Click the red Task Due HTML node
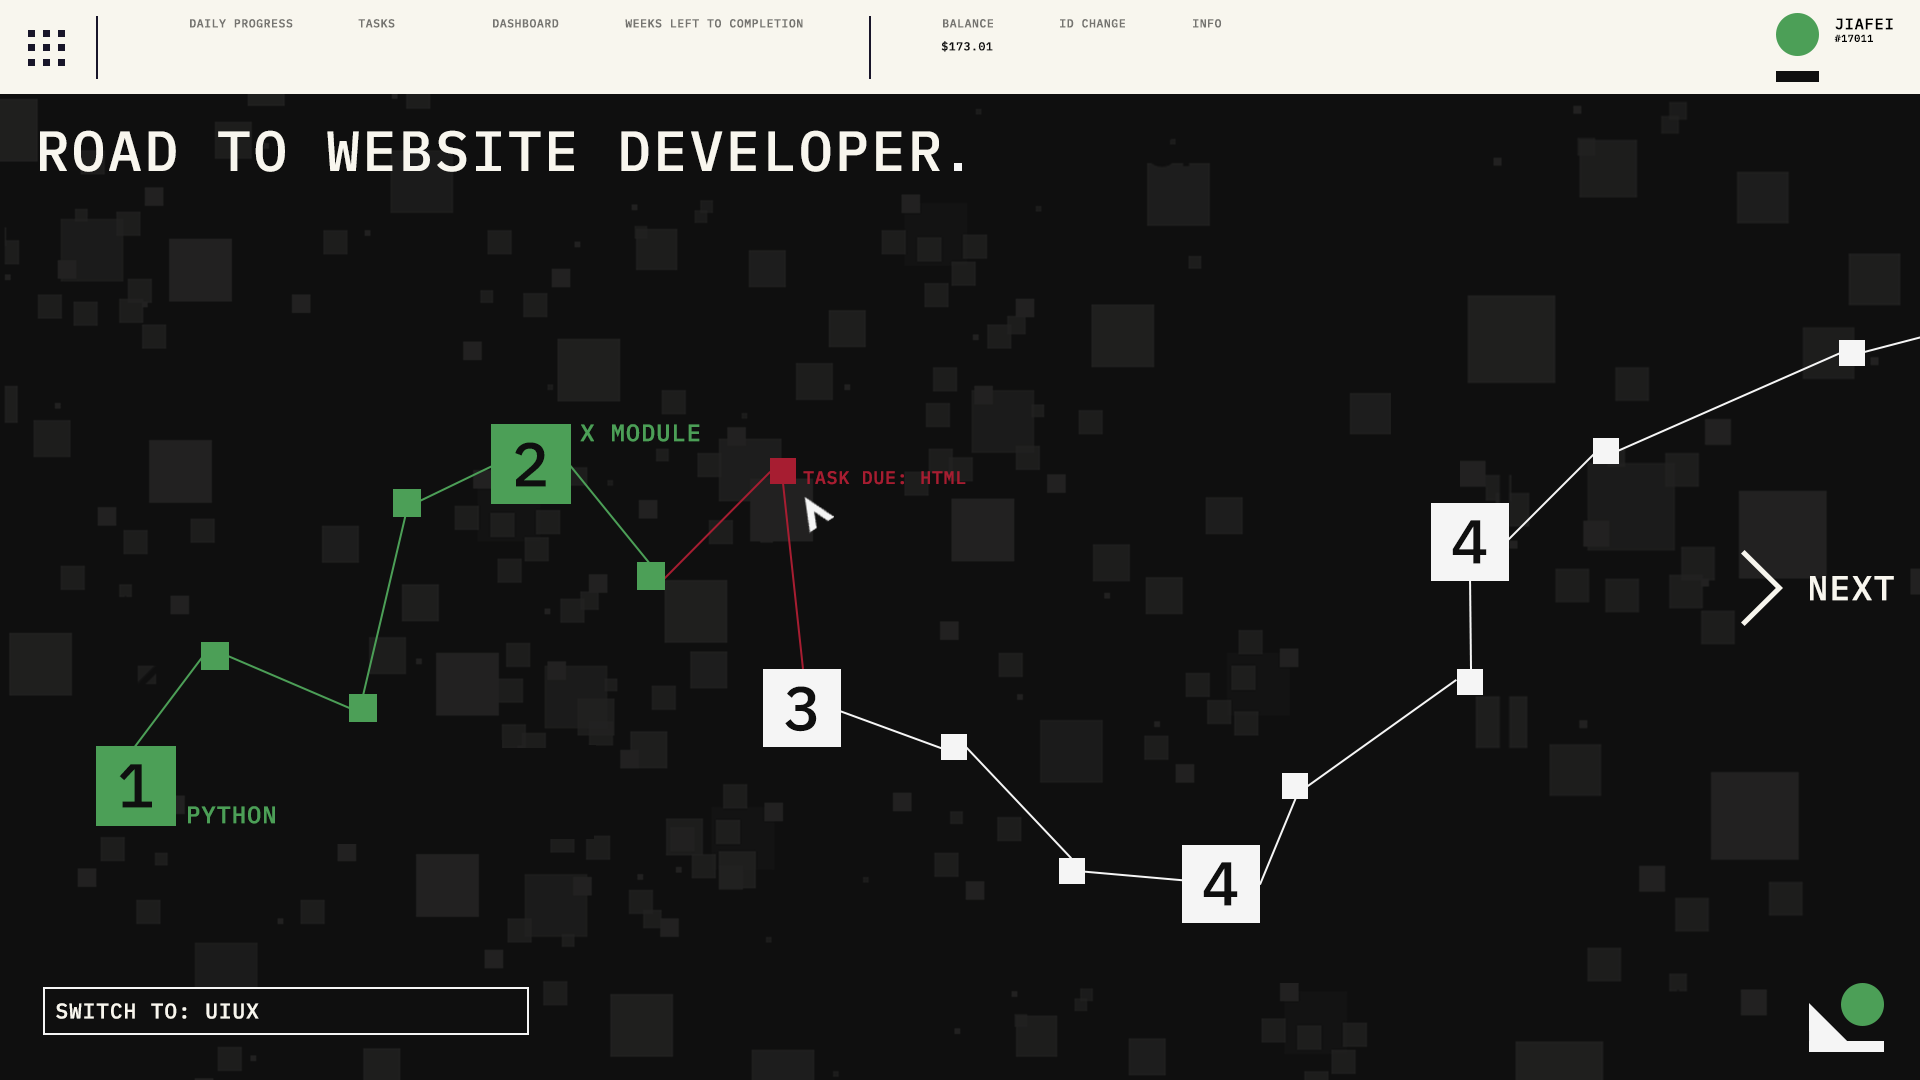 [x=783, y=471]
